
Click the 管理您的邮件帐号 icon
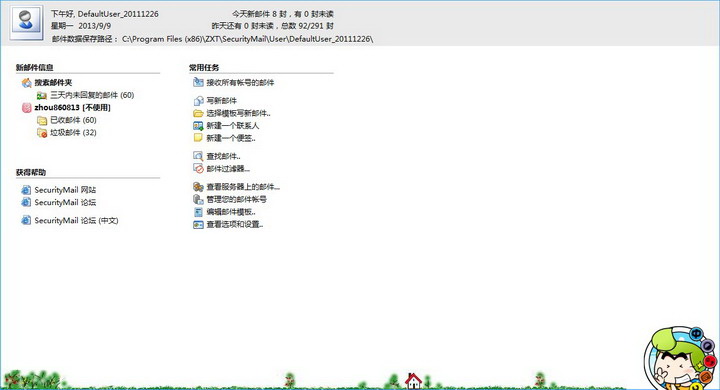[198, 199]
